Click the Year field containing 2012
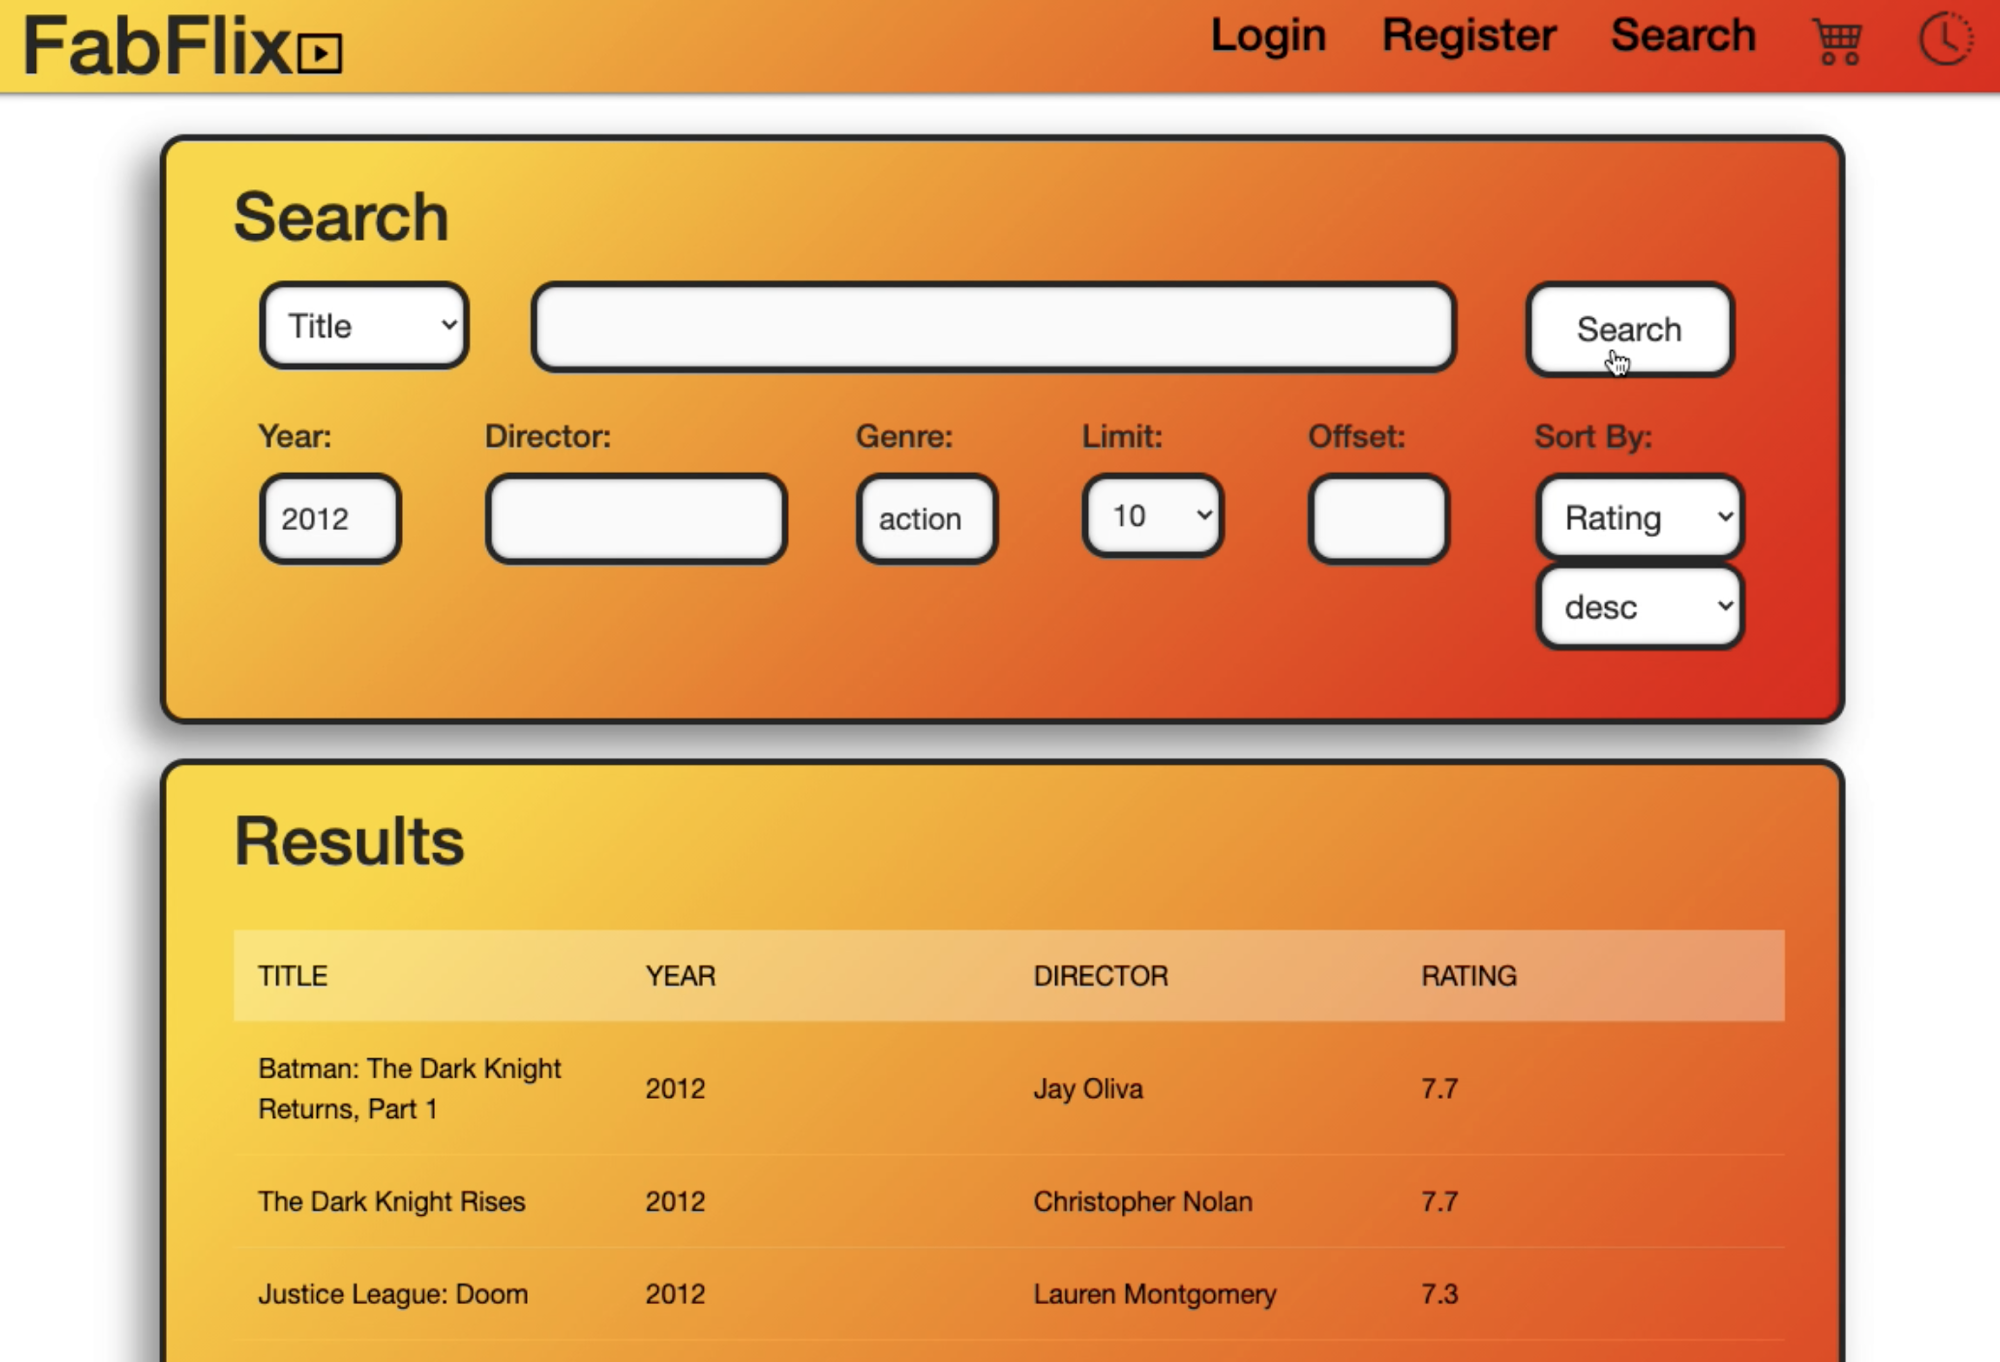This screenshot has width=2000, height=1362. (329, 518)
